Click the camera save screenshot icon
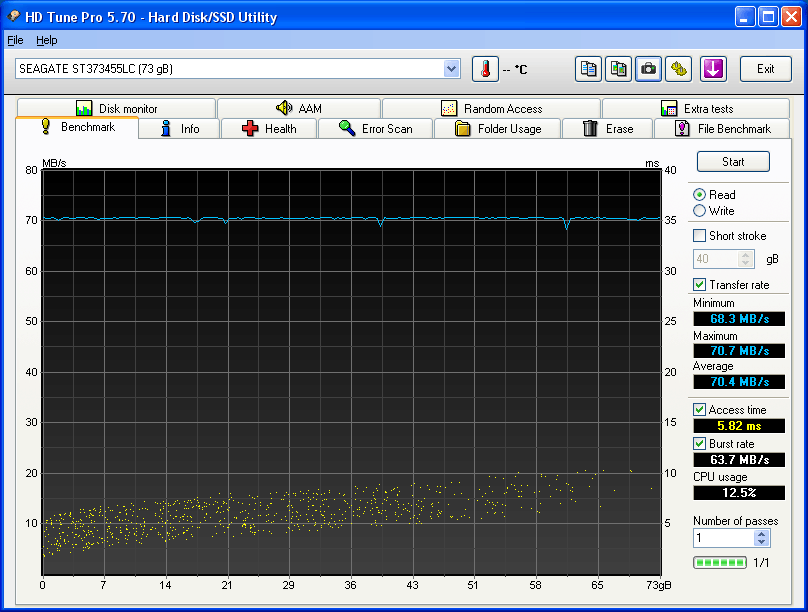 pyautogui.click(x=649, y=69)
